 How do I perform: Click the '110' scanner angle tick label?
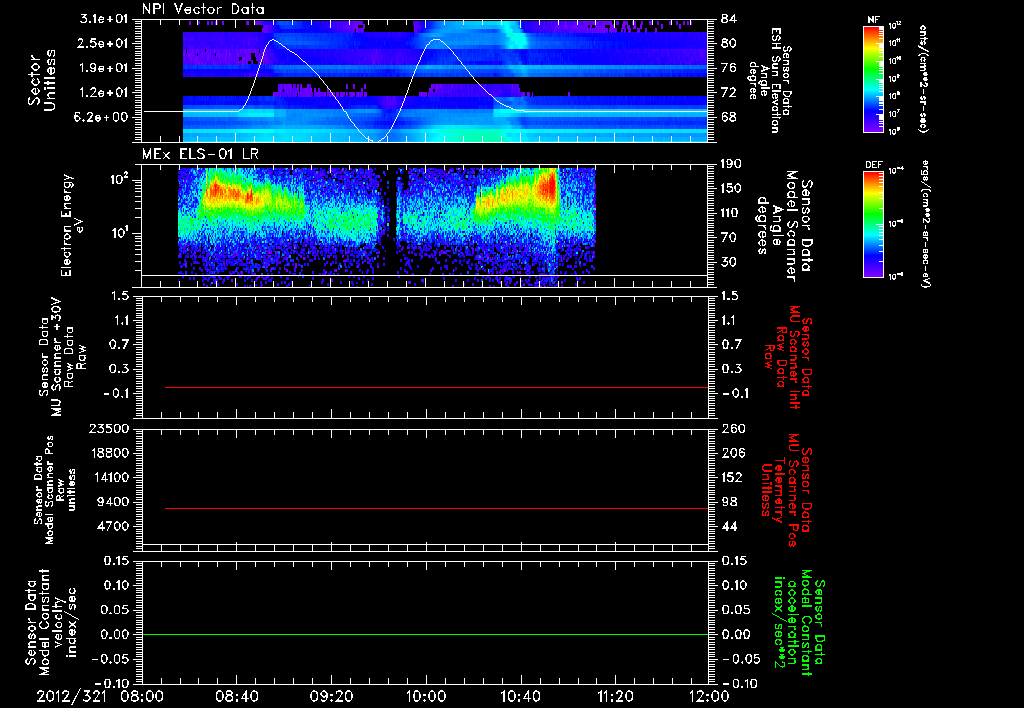tap(731, 213)
